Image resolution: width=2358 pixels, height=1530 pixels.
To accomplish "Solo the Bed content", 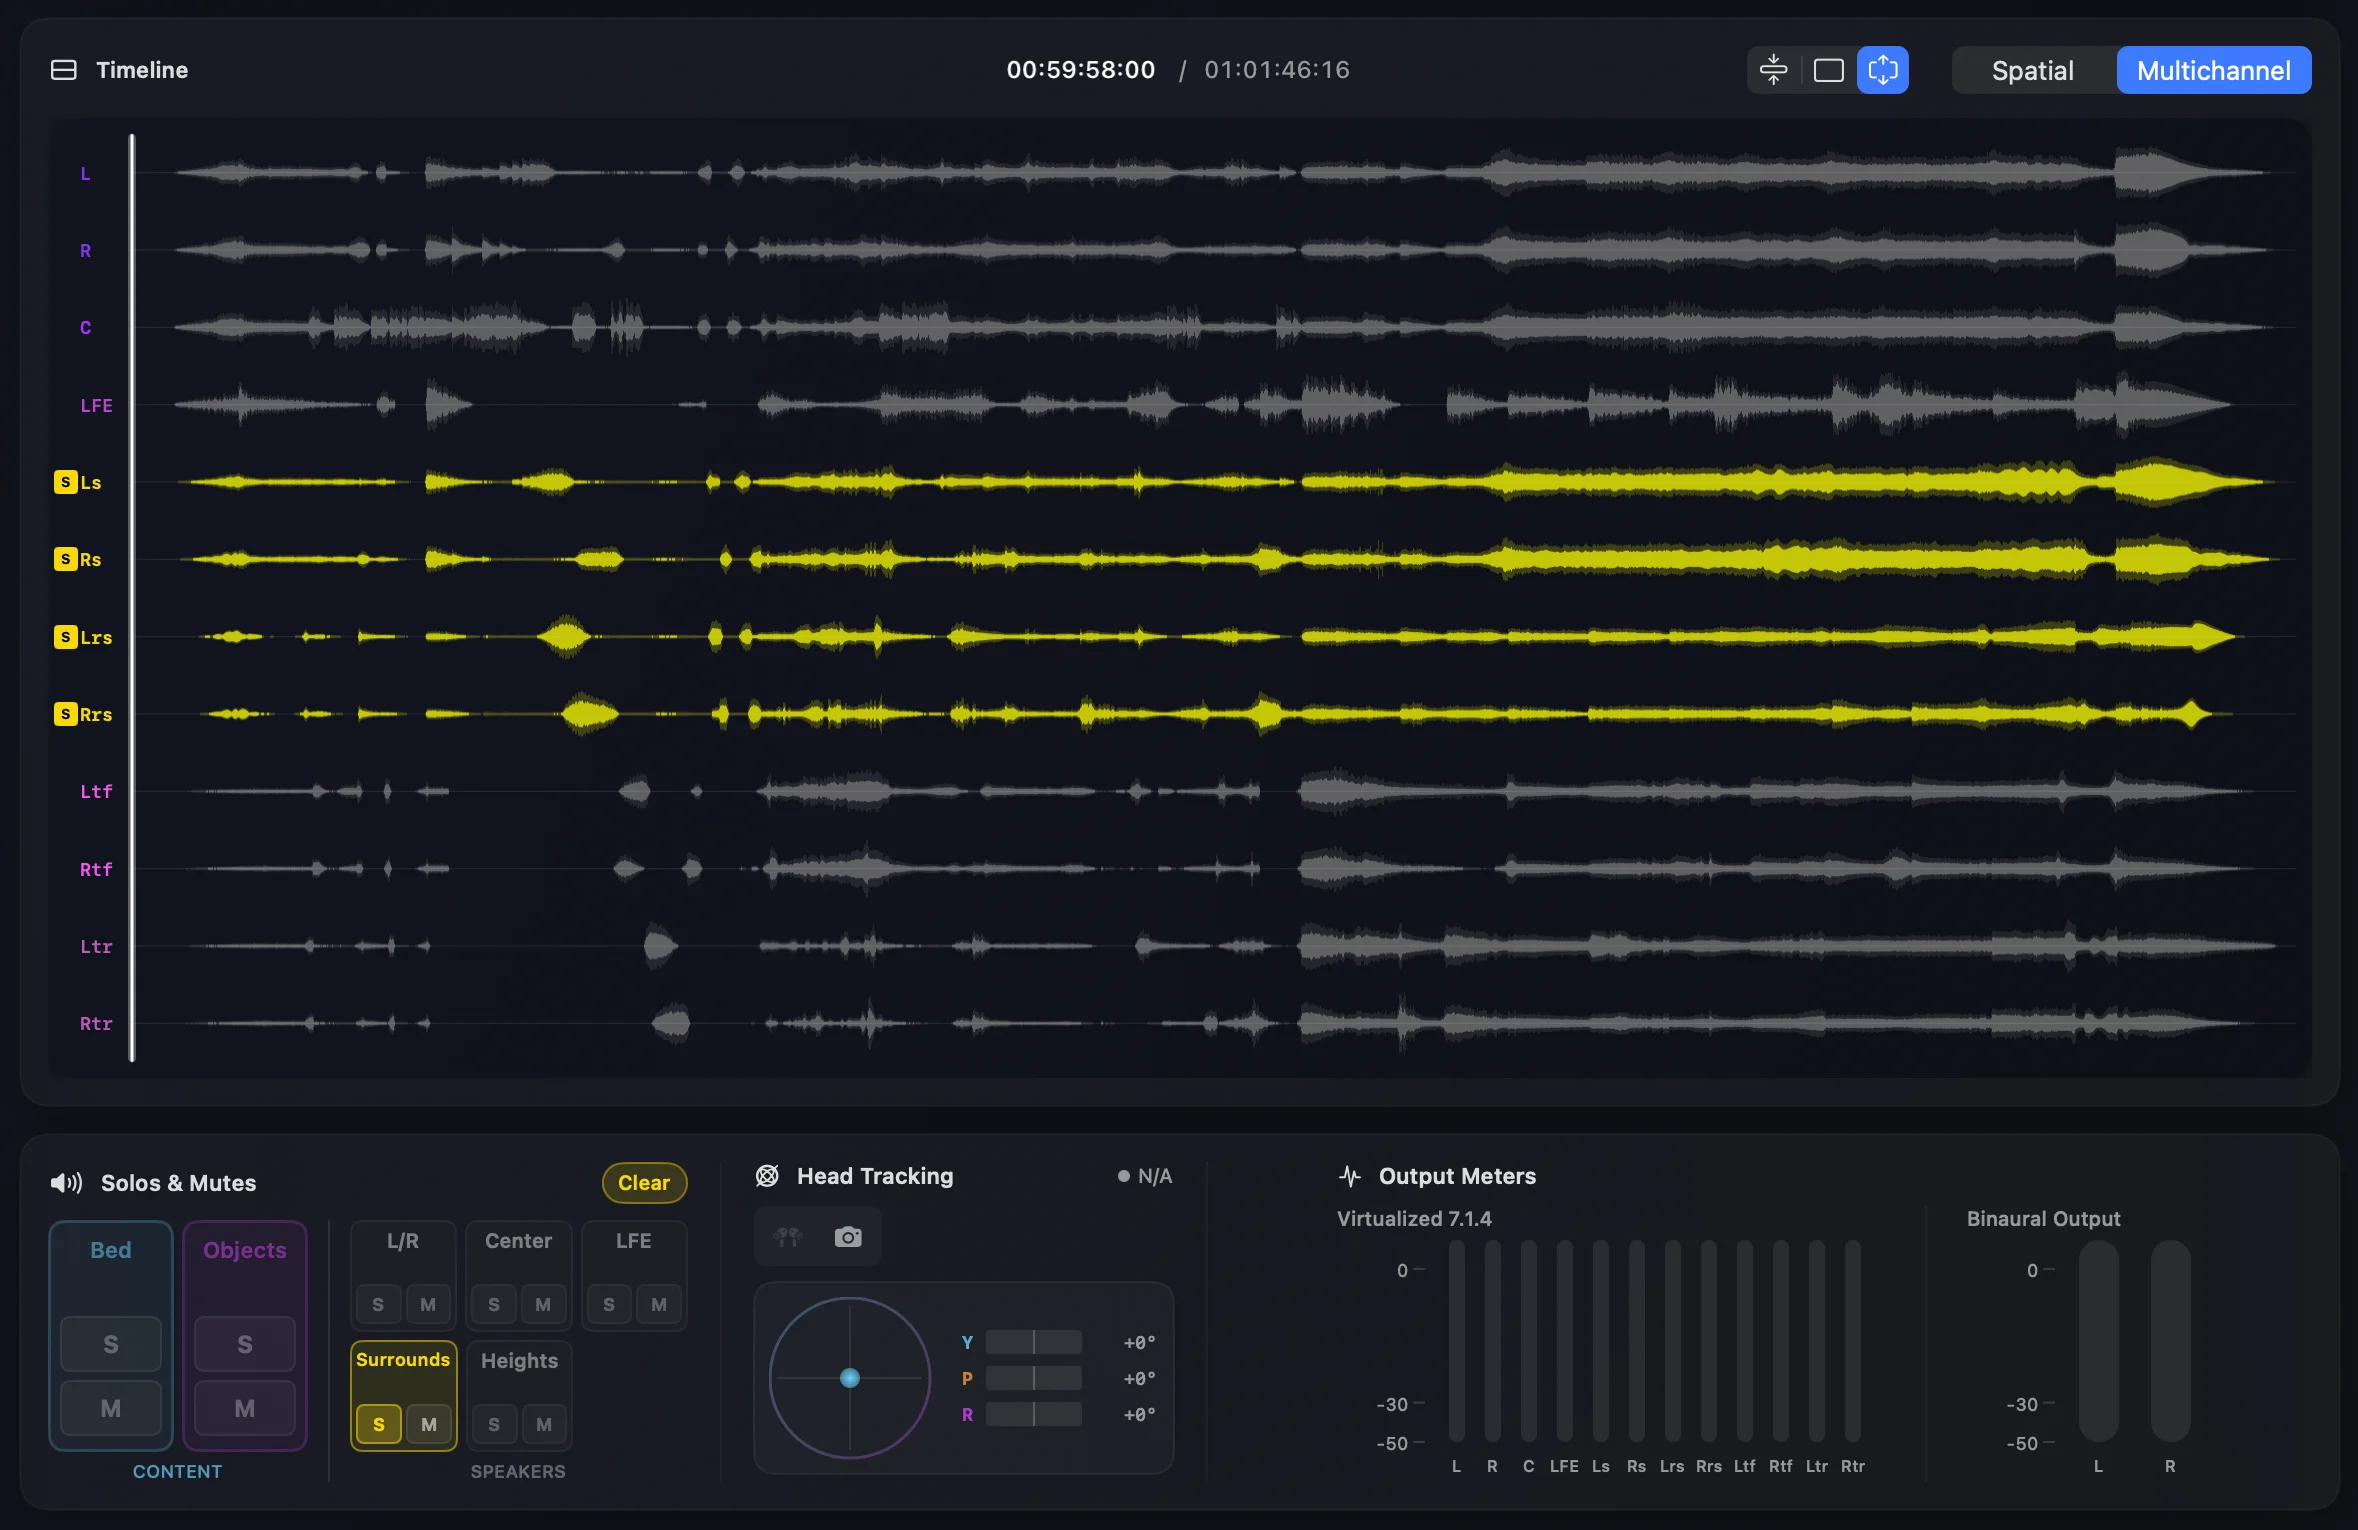I will tap(110, 1343).
